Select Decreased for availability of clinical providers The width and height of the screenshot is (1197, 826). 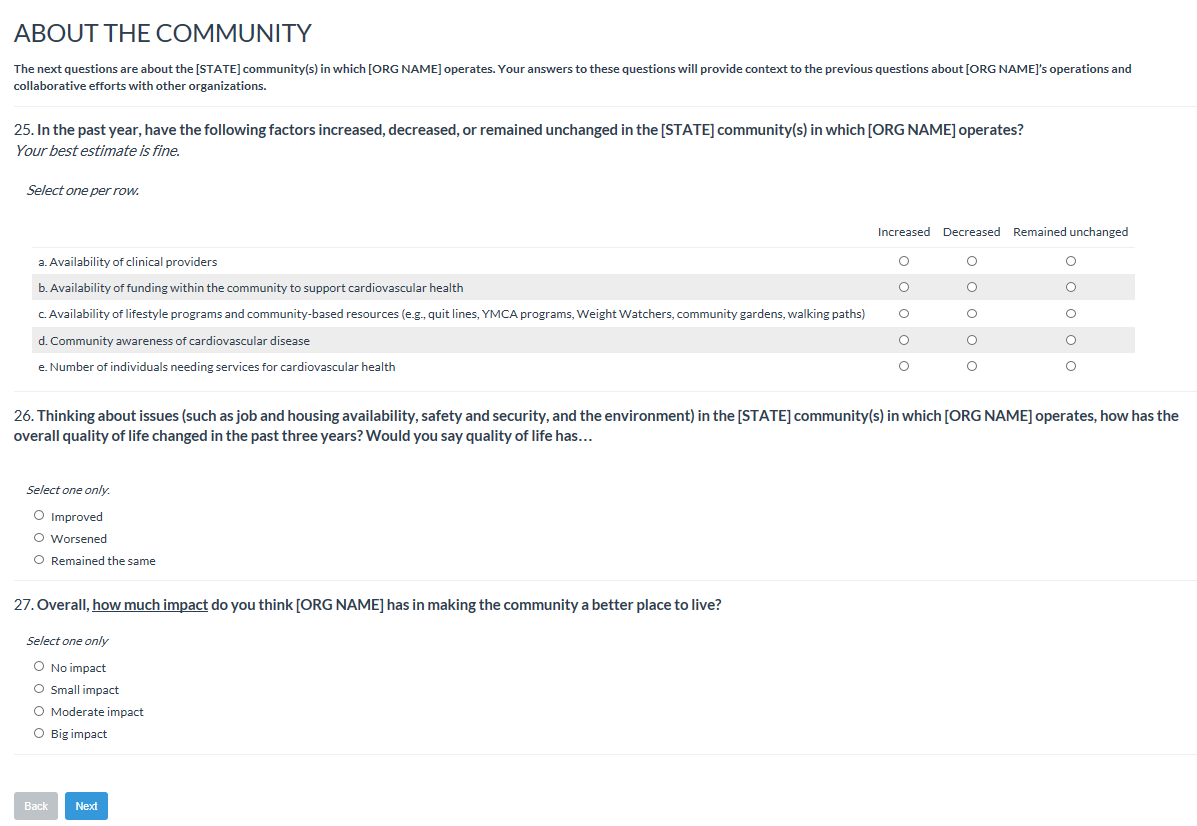(971, 261)
